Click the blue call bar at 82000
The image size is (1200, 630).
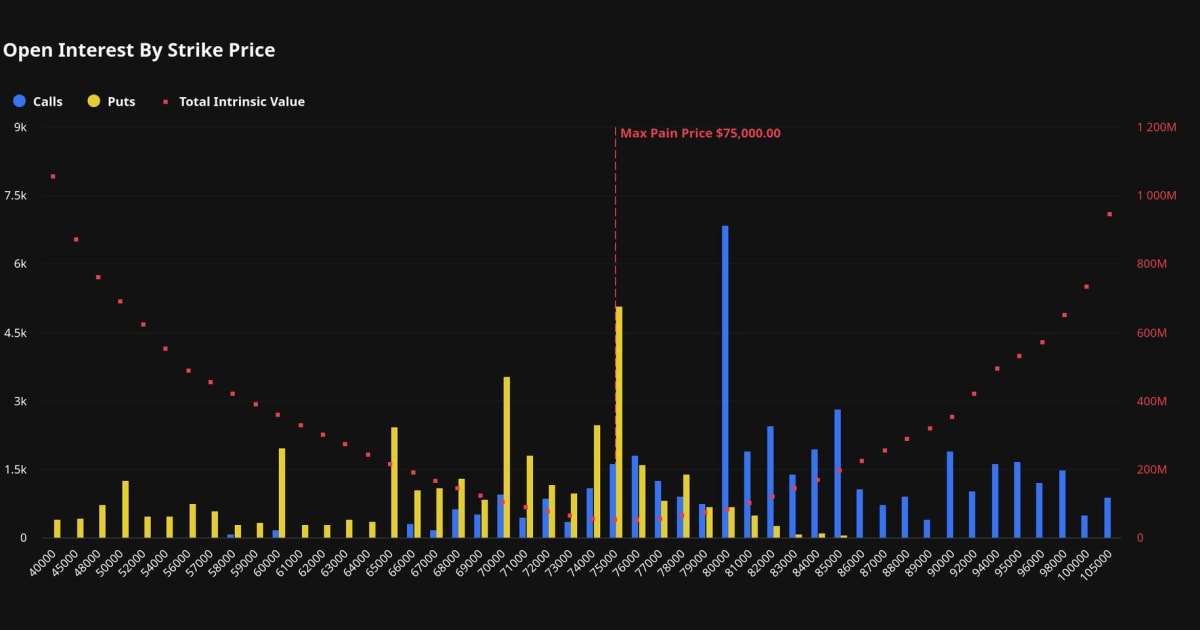tap(770, 482)
